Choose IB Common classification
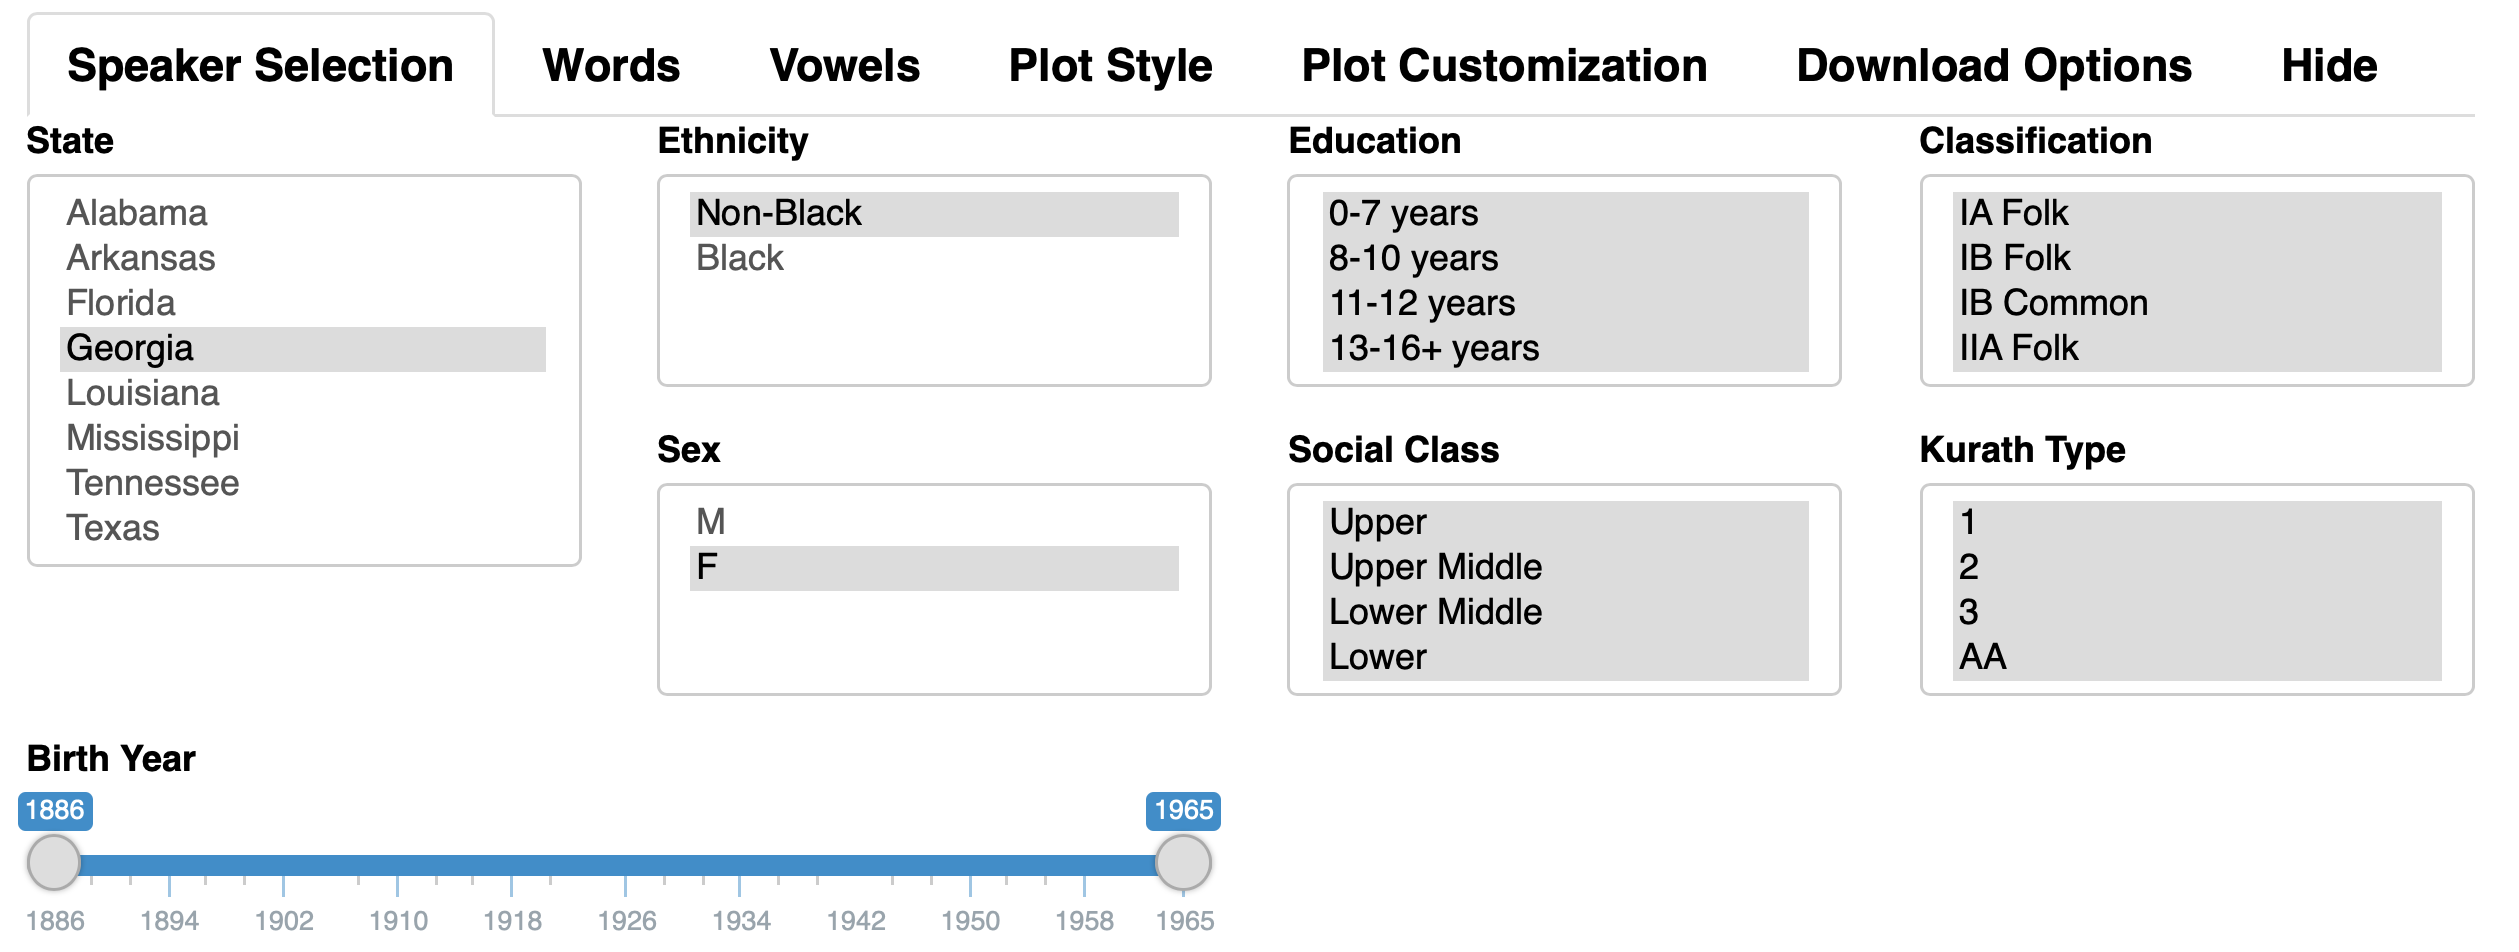Viewport: 2519px width, 952px height. (2197, 303)
